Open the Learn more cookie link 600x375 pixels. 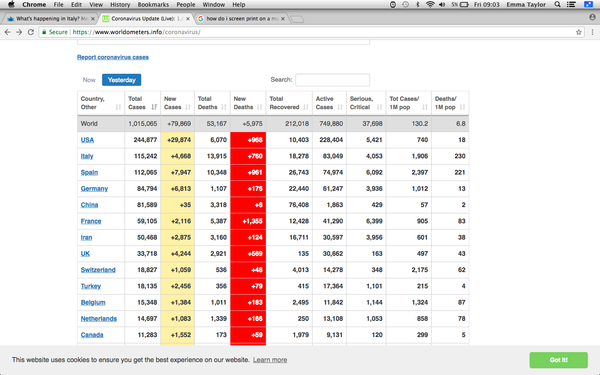(270, 360)
